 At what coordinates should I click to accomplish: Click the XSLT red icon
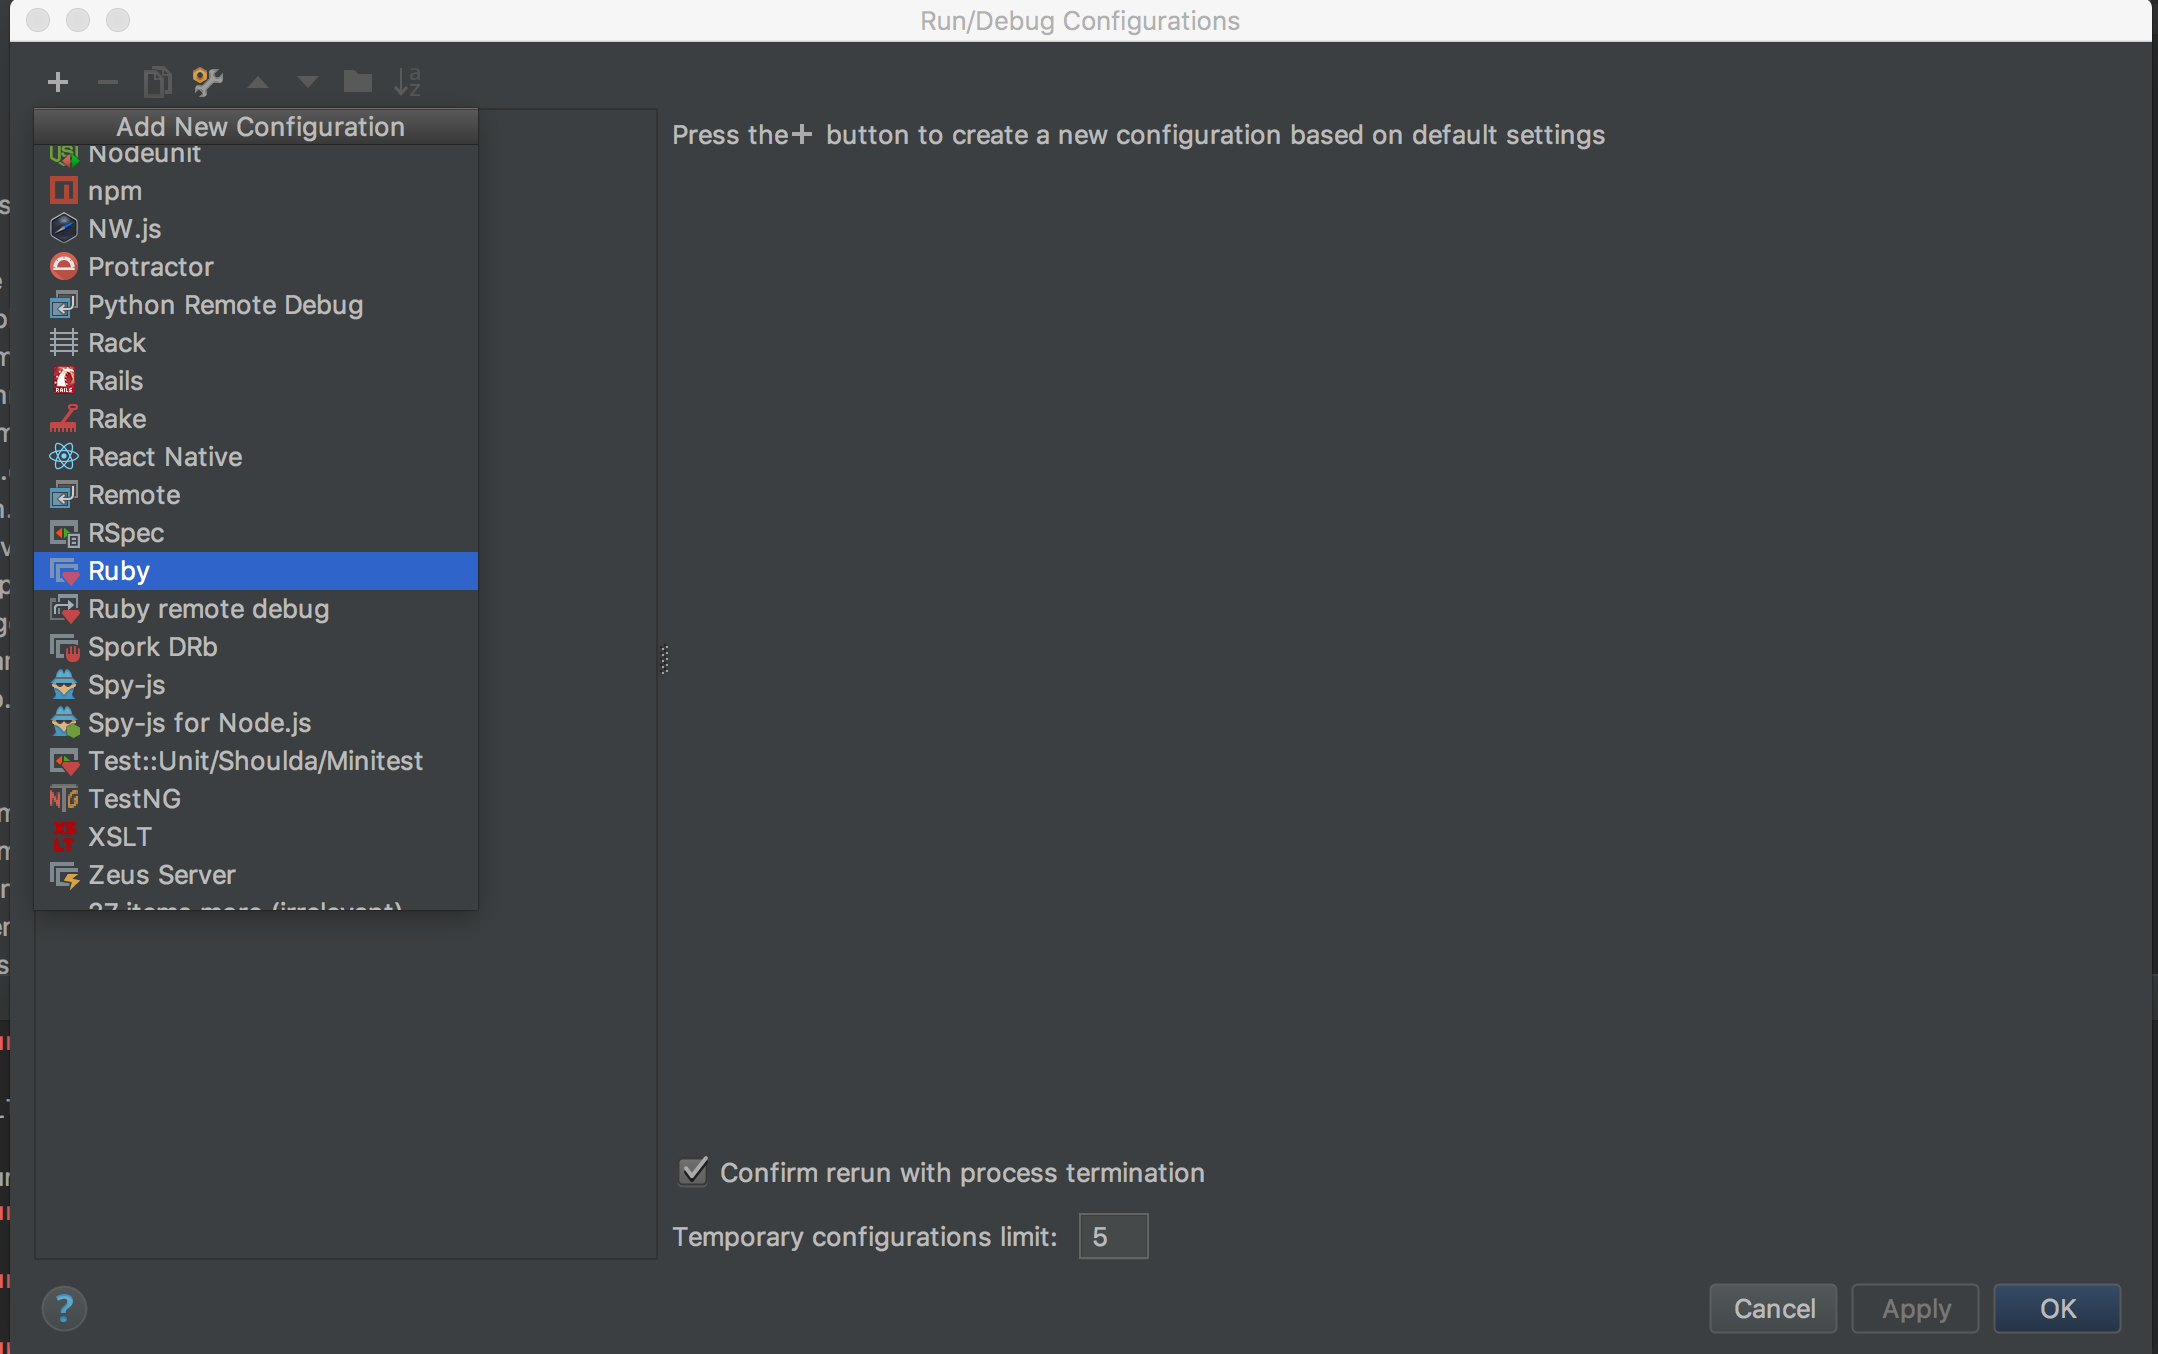tap(64, 836)
